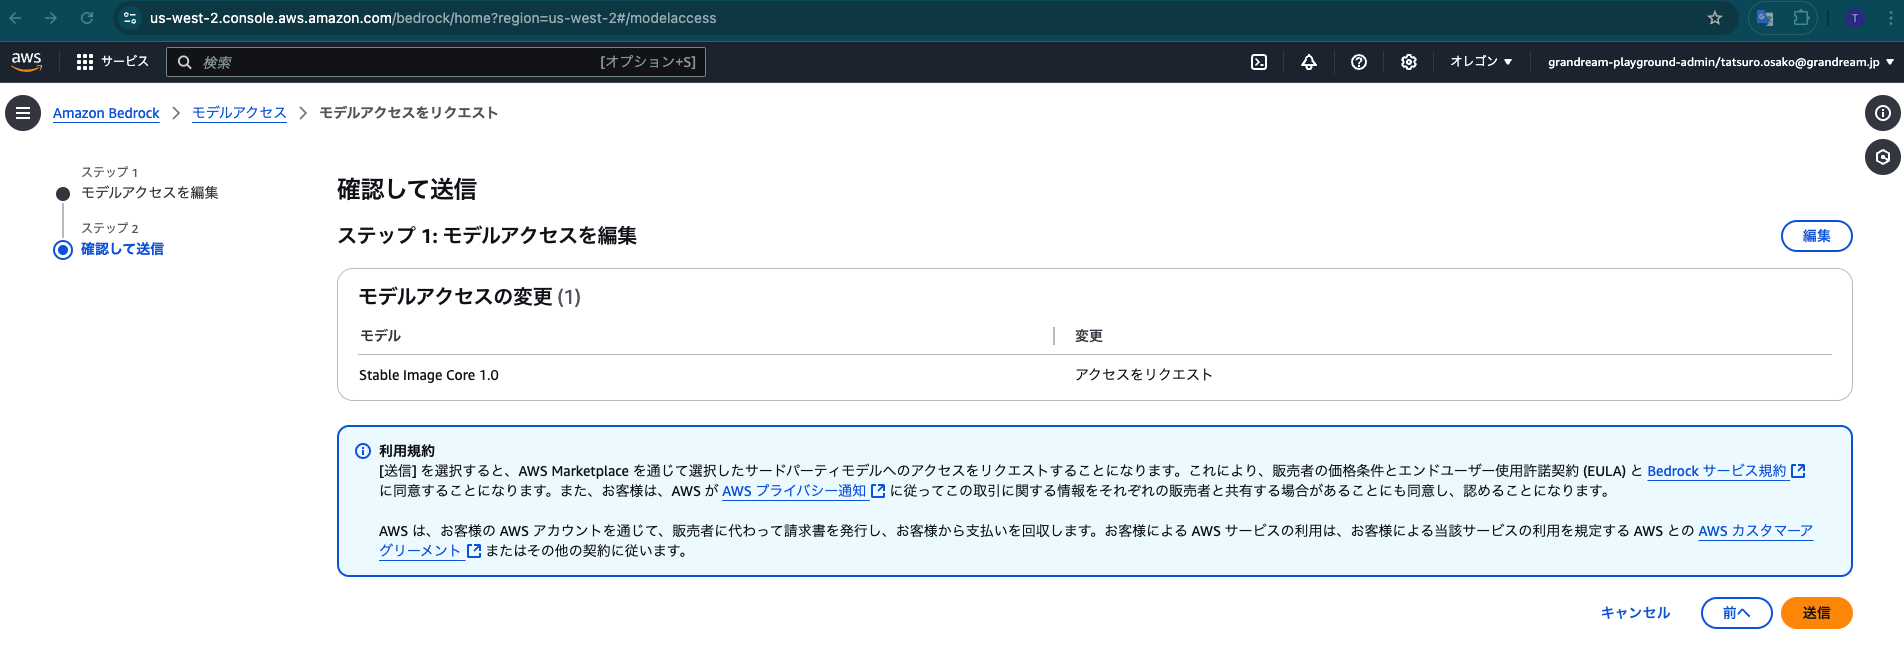Open AWS CloudShell terminal icon
Viewport: 1904px width, 652px height.
(x=1259, y=62)
